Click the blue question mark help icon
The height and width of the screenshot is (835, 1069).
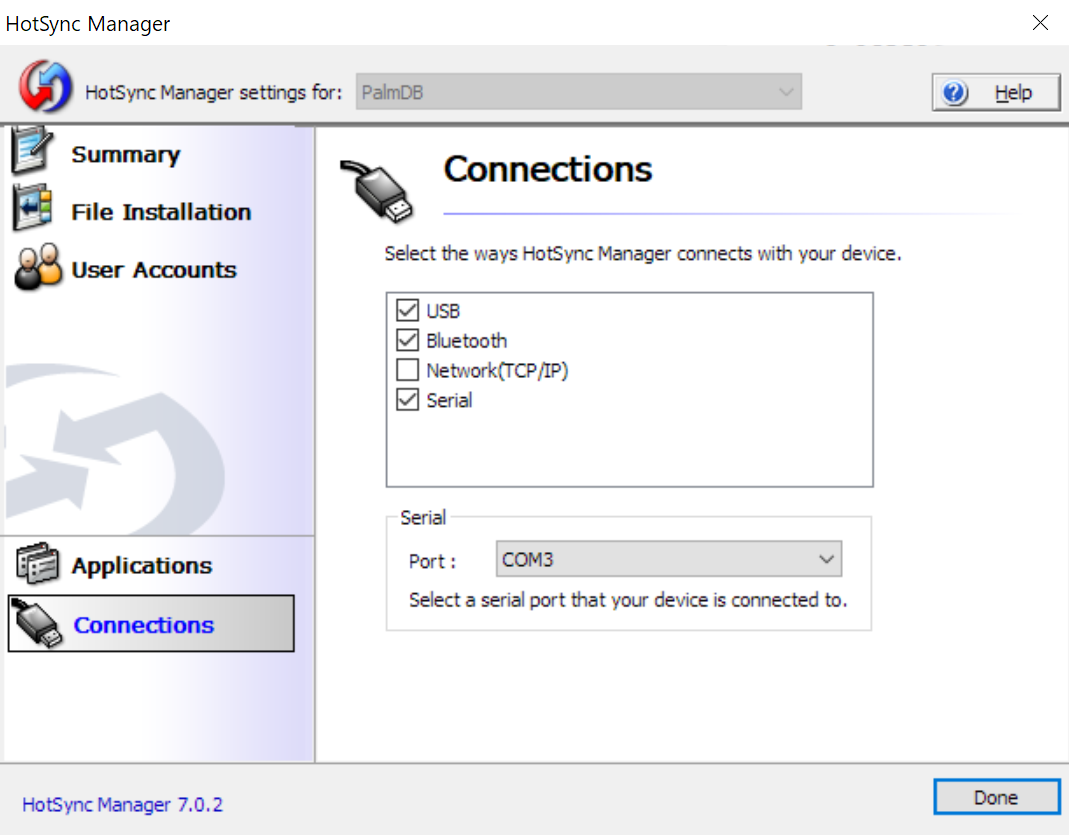point(954,91)
